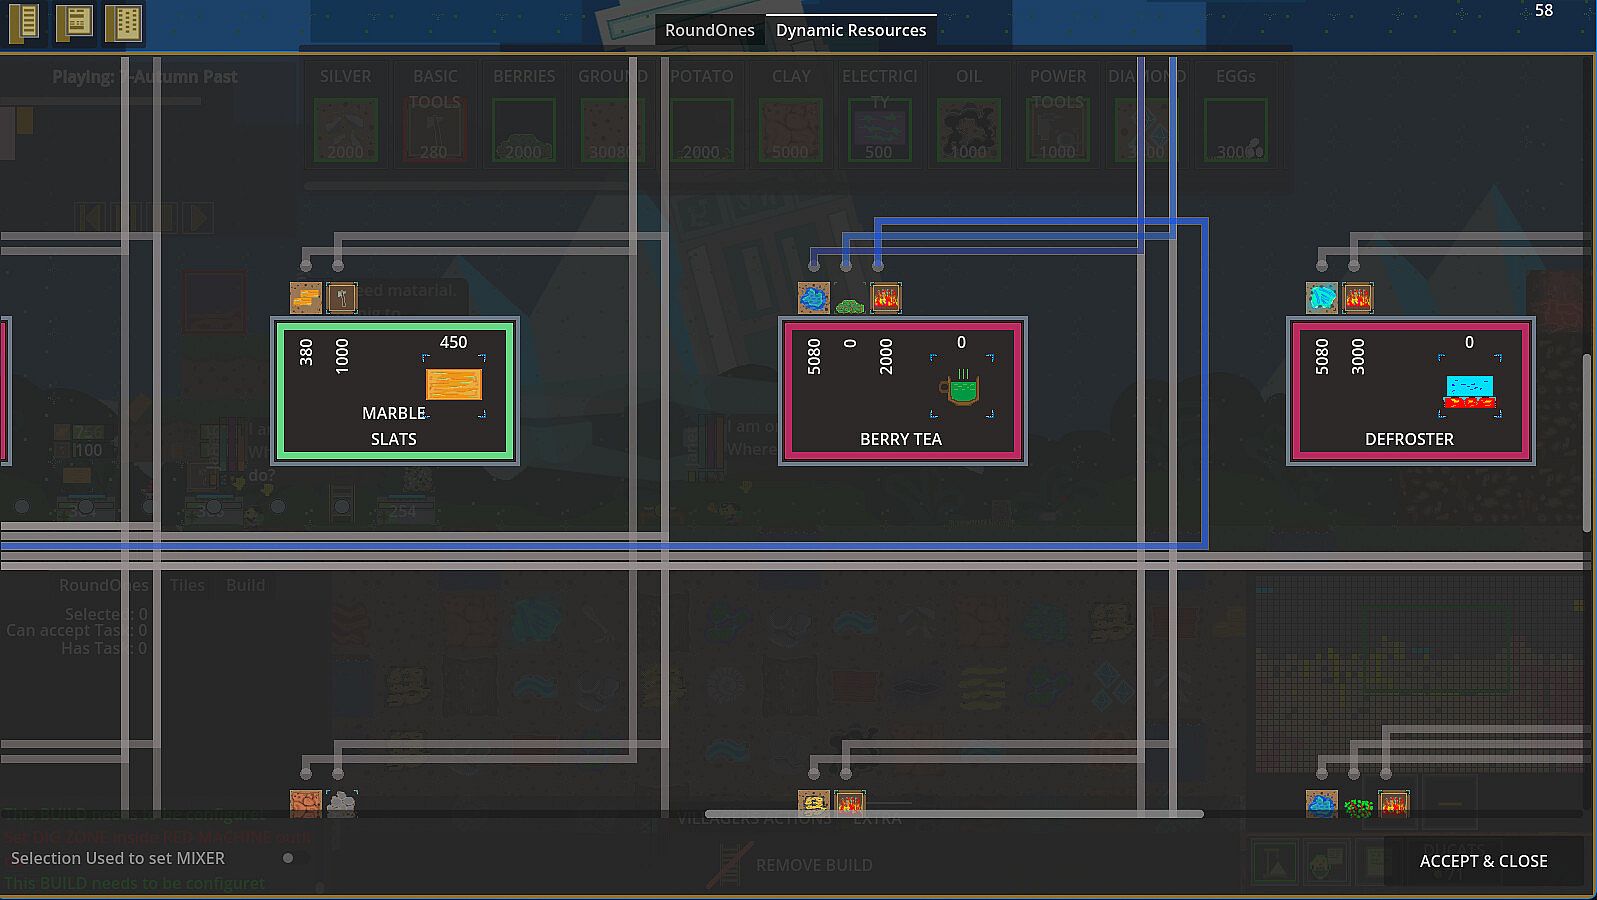
Task: Toggle the Selection Used to set MIXER dot
Action: coord(288,858)
